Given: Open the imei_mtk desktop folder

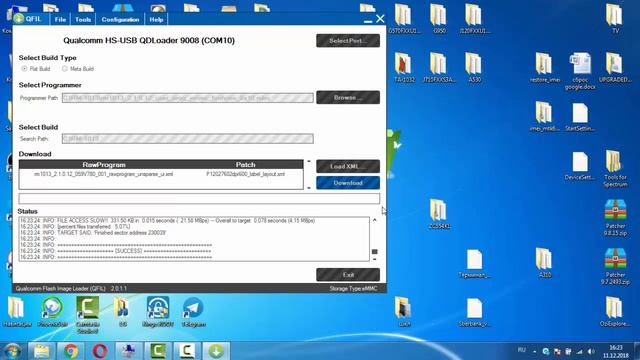Looking at the screenshot, I should tap(544, 116).
